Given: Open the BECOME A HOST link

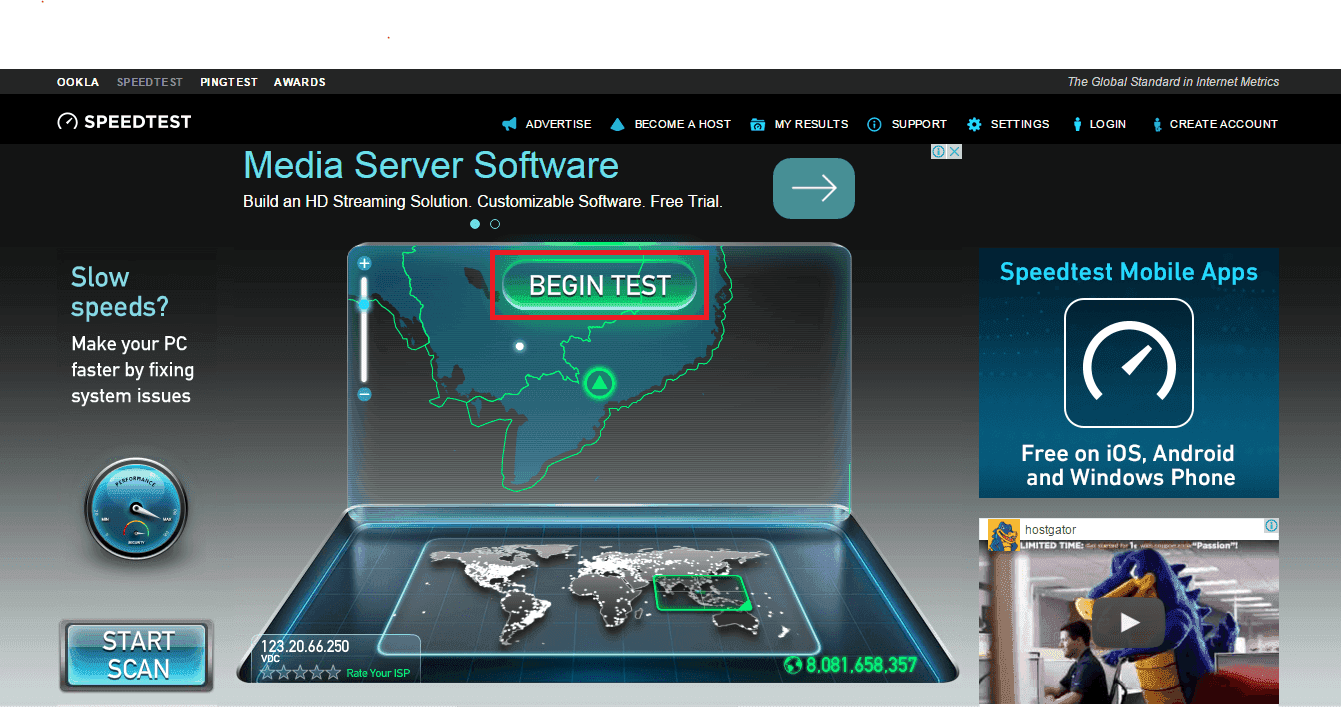Looking at the screenshot, I should (683, 124).
